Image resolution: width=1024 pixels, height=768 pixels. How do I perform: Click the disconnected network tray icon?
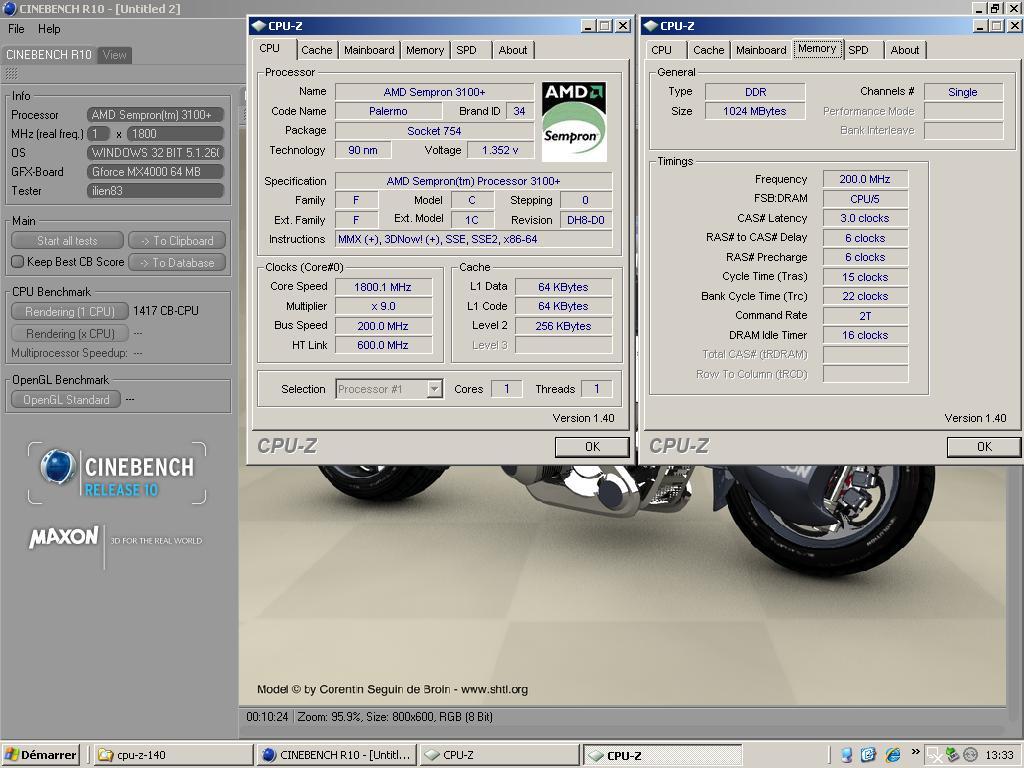click(934, 755)
